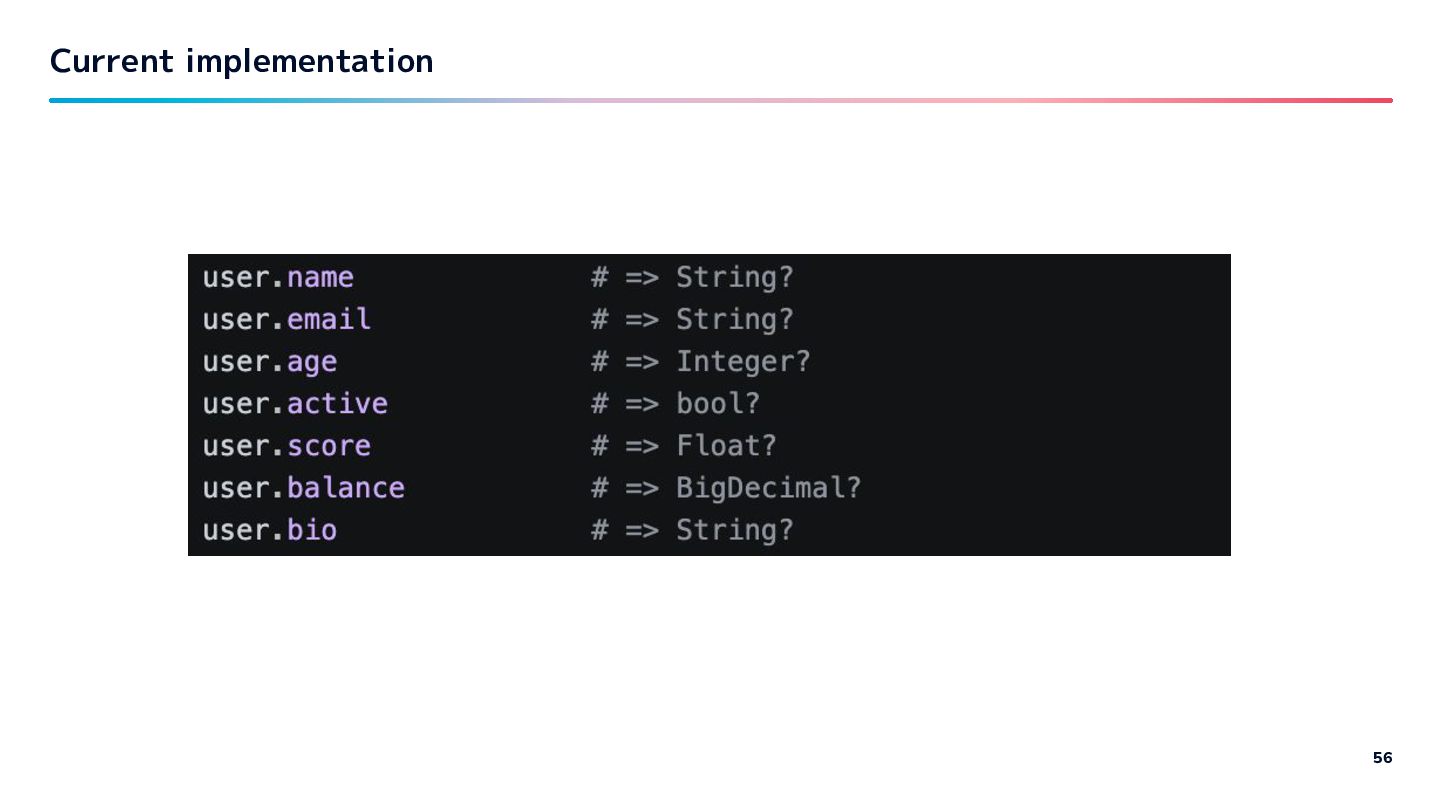This screenshot has width=1440, height=810.
Task: Click the '# =>' arrow beside user.age
Action: point(625,361)
